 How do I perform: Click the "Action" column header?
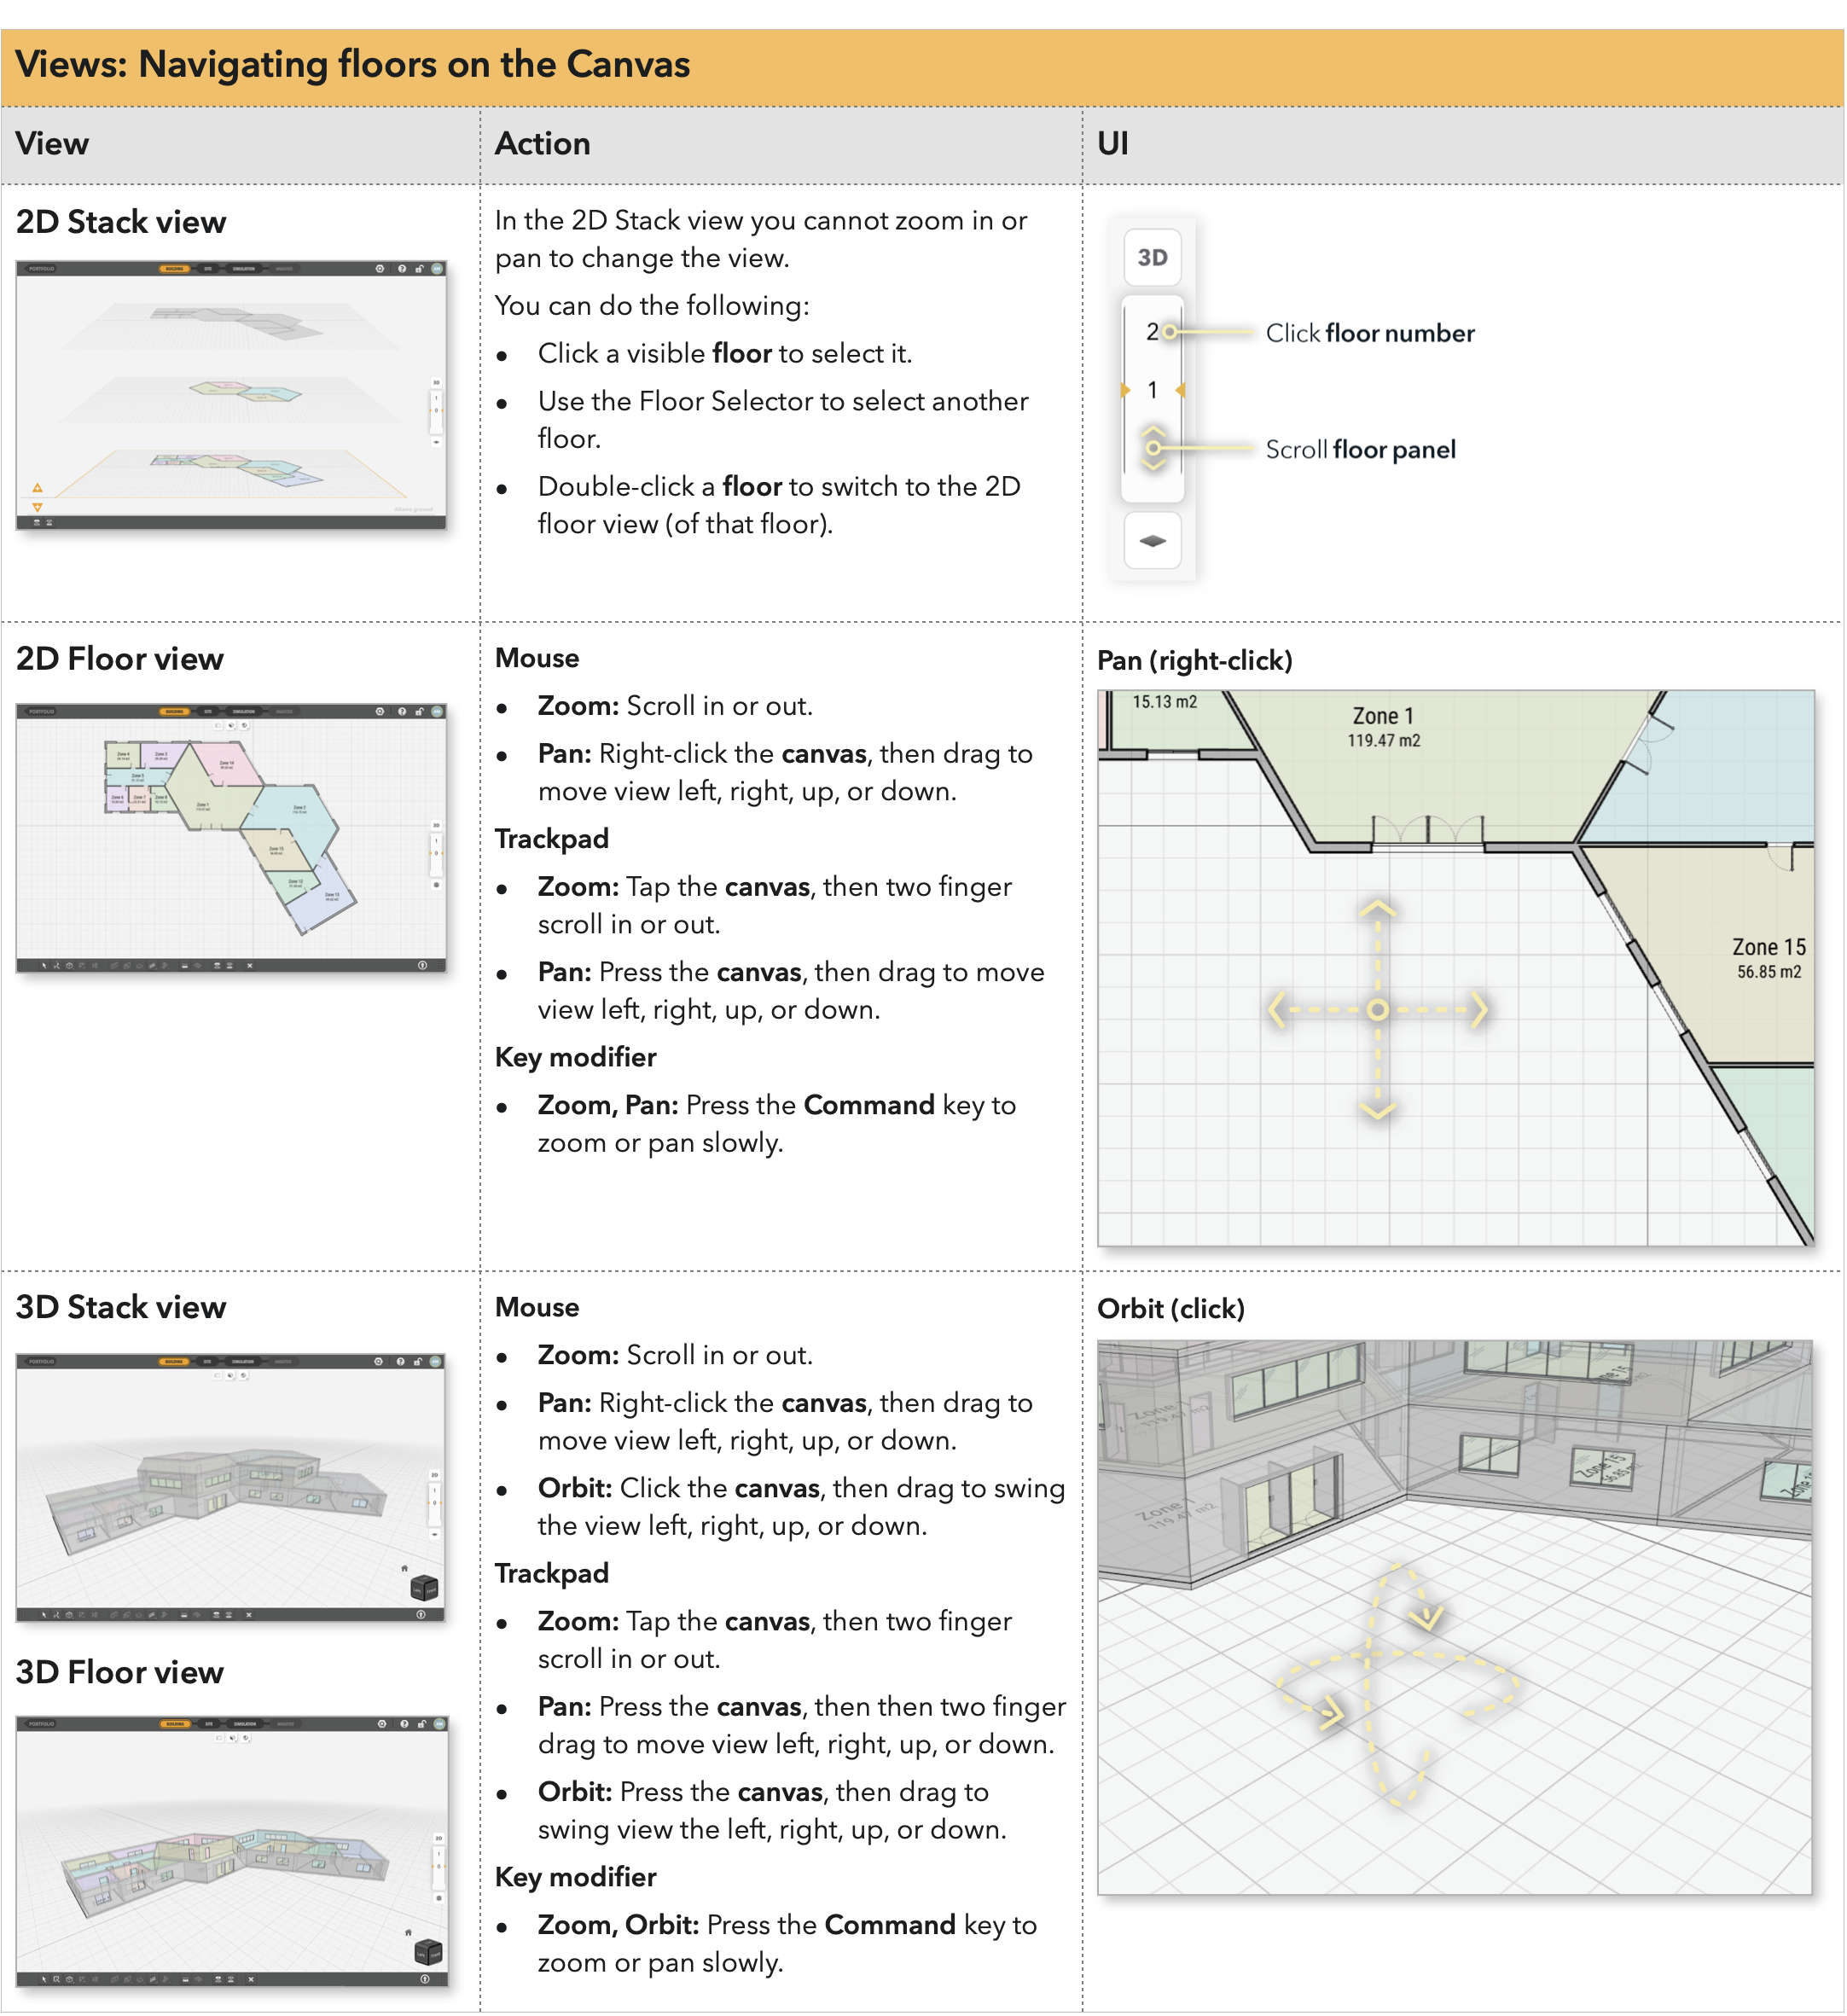[x=542, y=143]
